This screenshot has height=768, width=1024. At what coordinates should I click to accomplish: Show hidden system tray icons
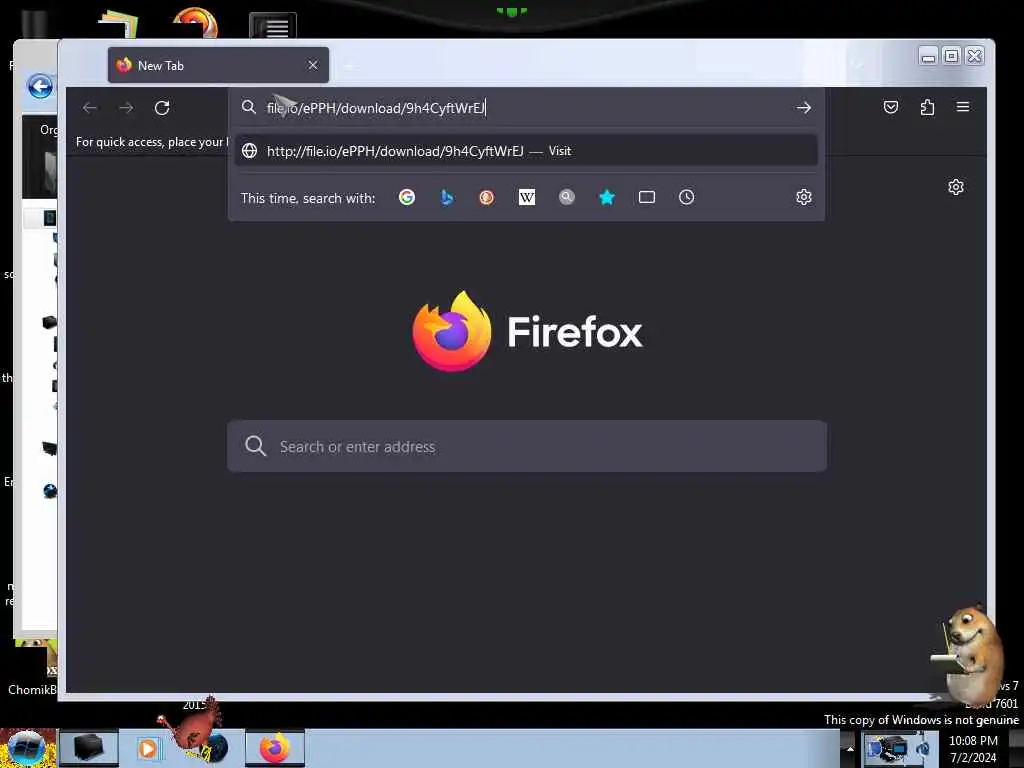pyautogui.click(x=849, y=748)
